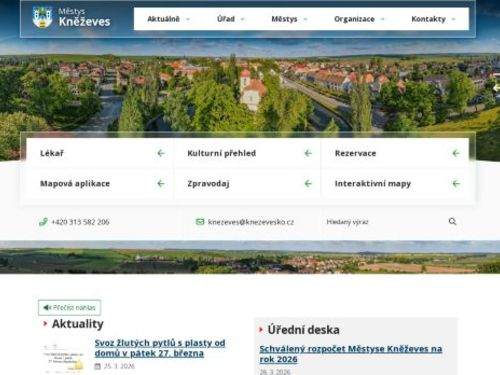The width and height of the screenshot is (500, 375).
Task: Focus the Hledaný výraz search field
Action: tap(383, 222)
